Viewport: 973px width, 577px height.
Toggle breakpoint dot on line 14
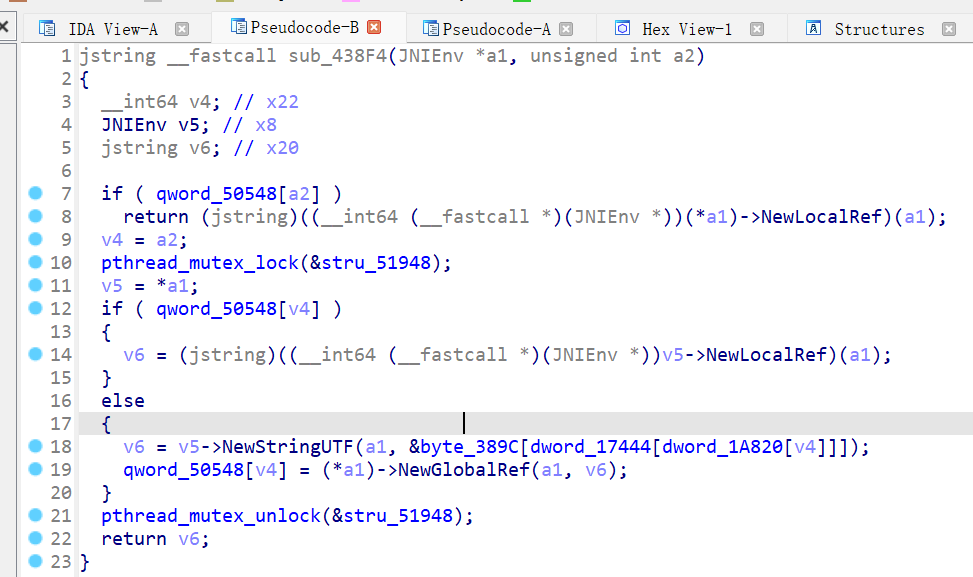(x=35, y=354)
